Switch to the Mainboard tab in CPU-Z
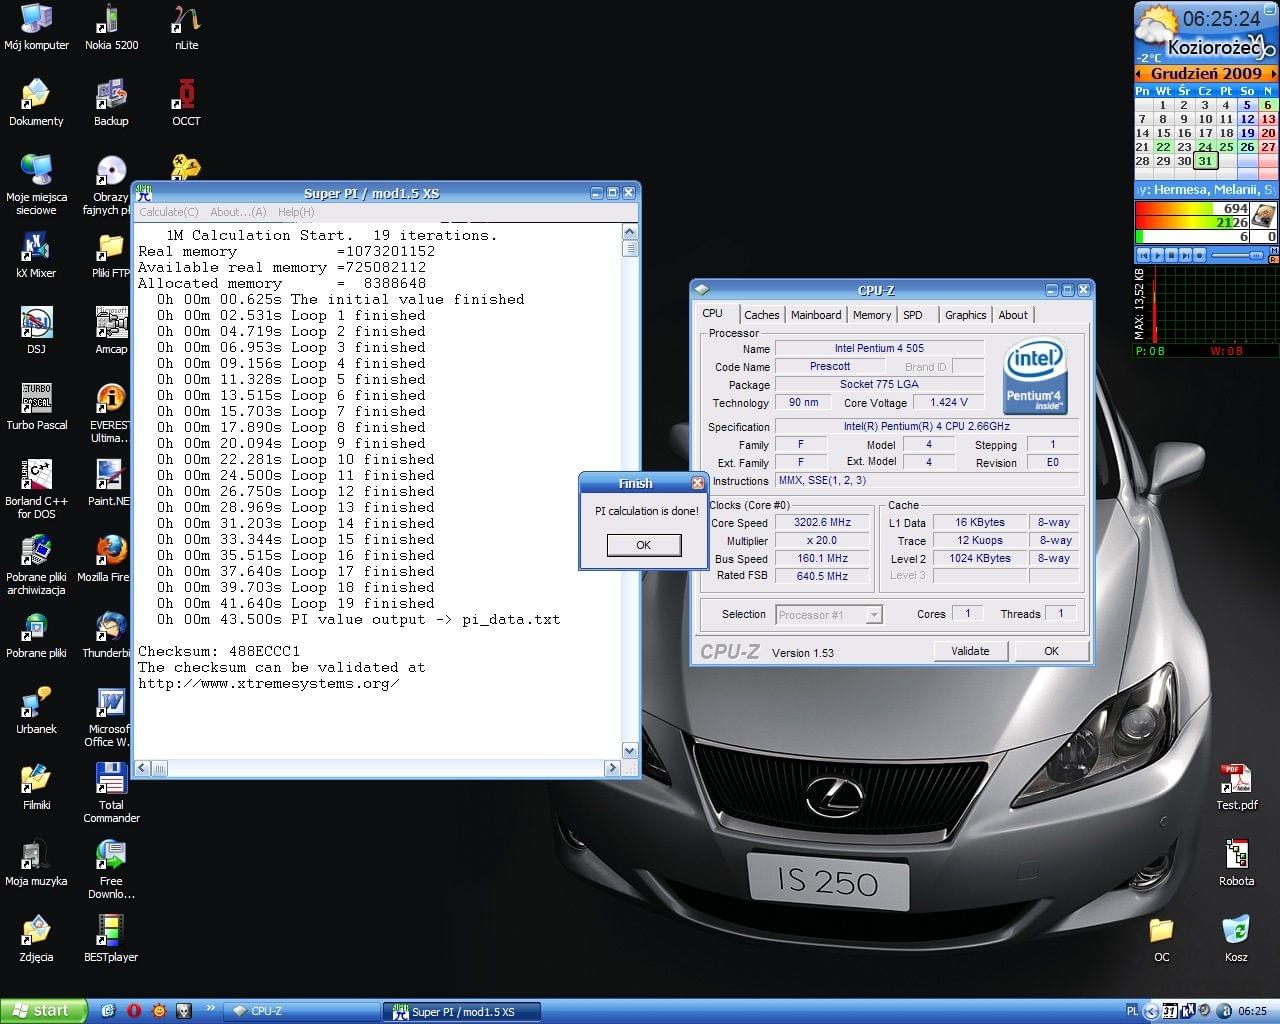This screenshot has height=1024, width=1280. [x=816, y=315]
